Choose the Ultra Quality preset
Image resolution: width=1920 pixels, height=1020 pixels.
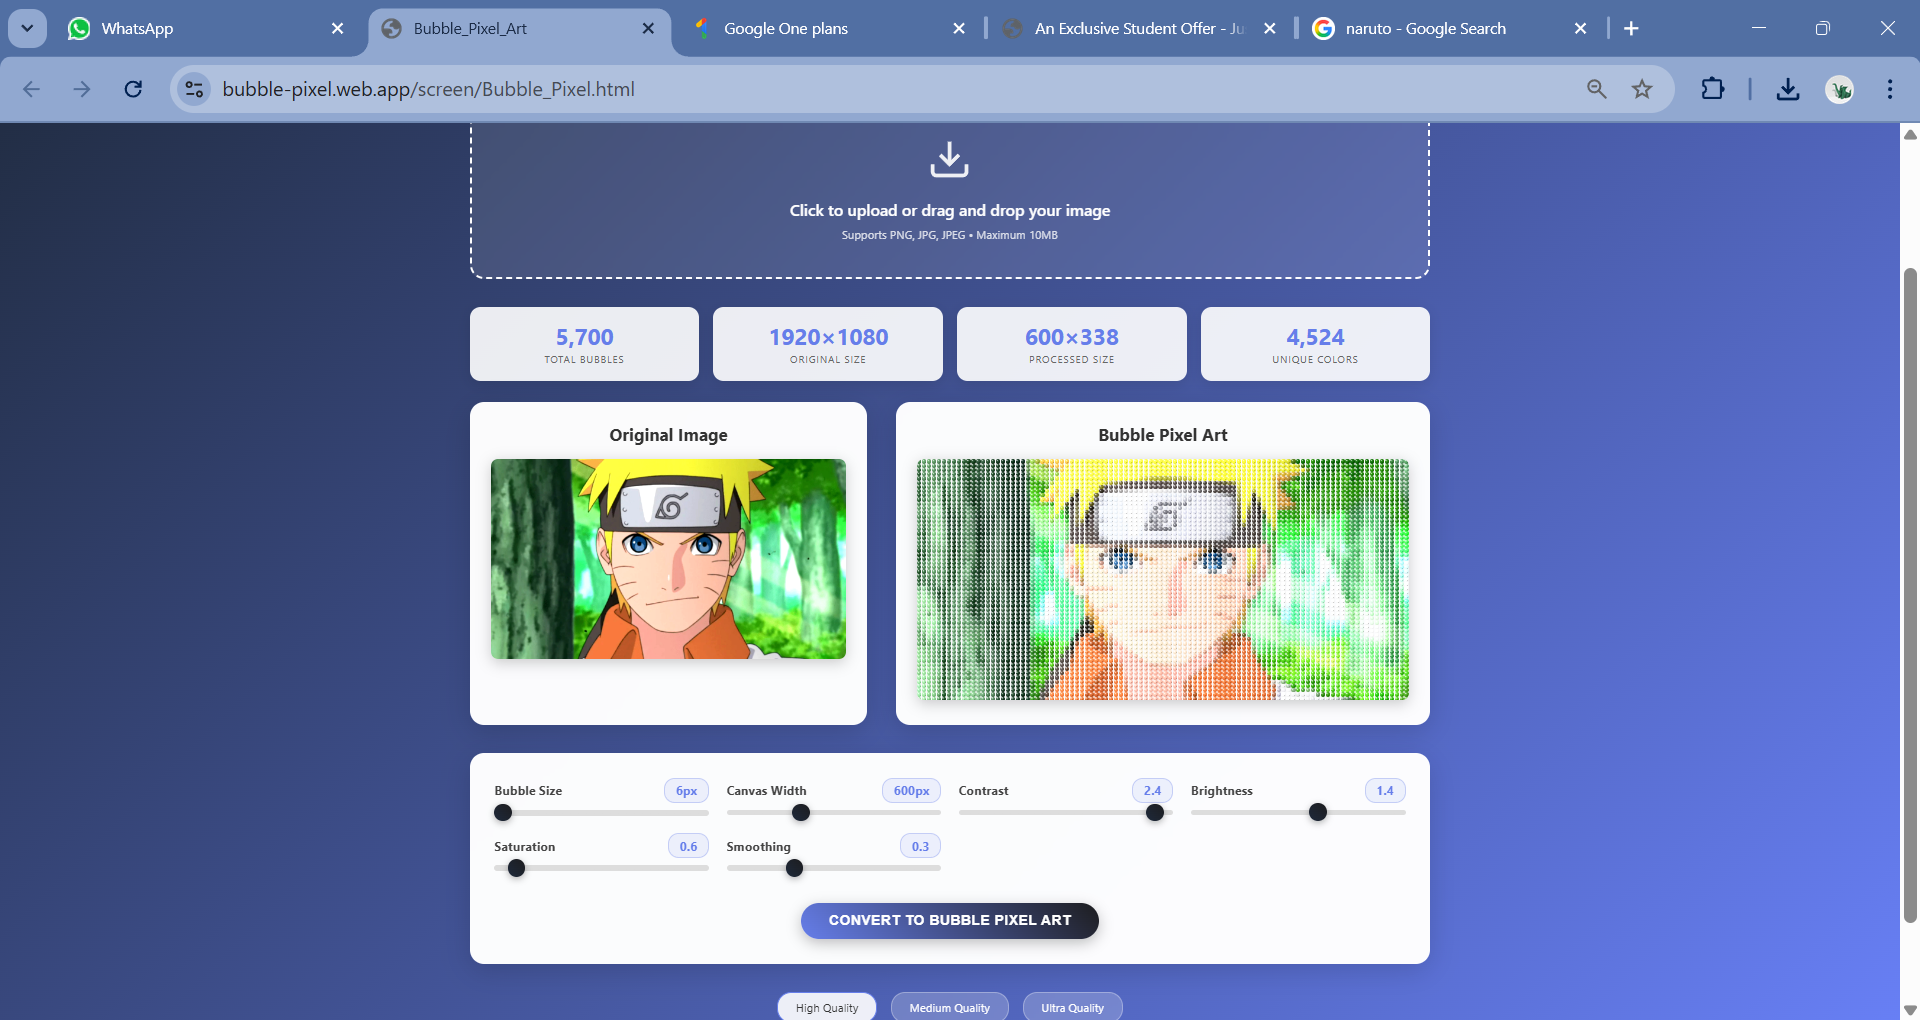[1072, 1007]
